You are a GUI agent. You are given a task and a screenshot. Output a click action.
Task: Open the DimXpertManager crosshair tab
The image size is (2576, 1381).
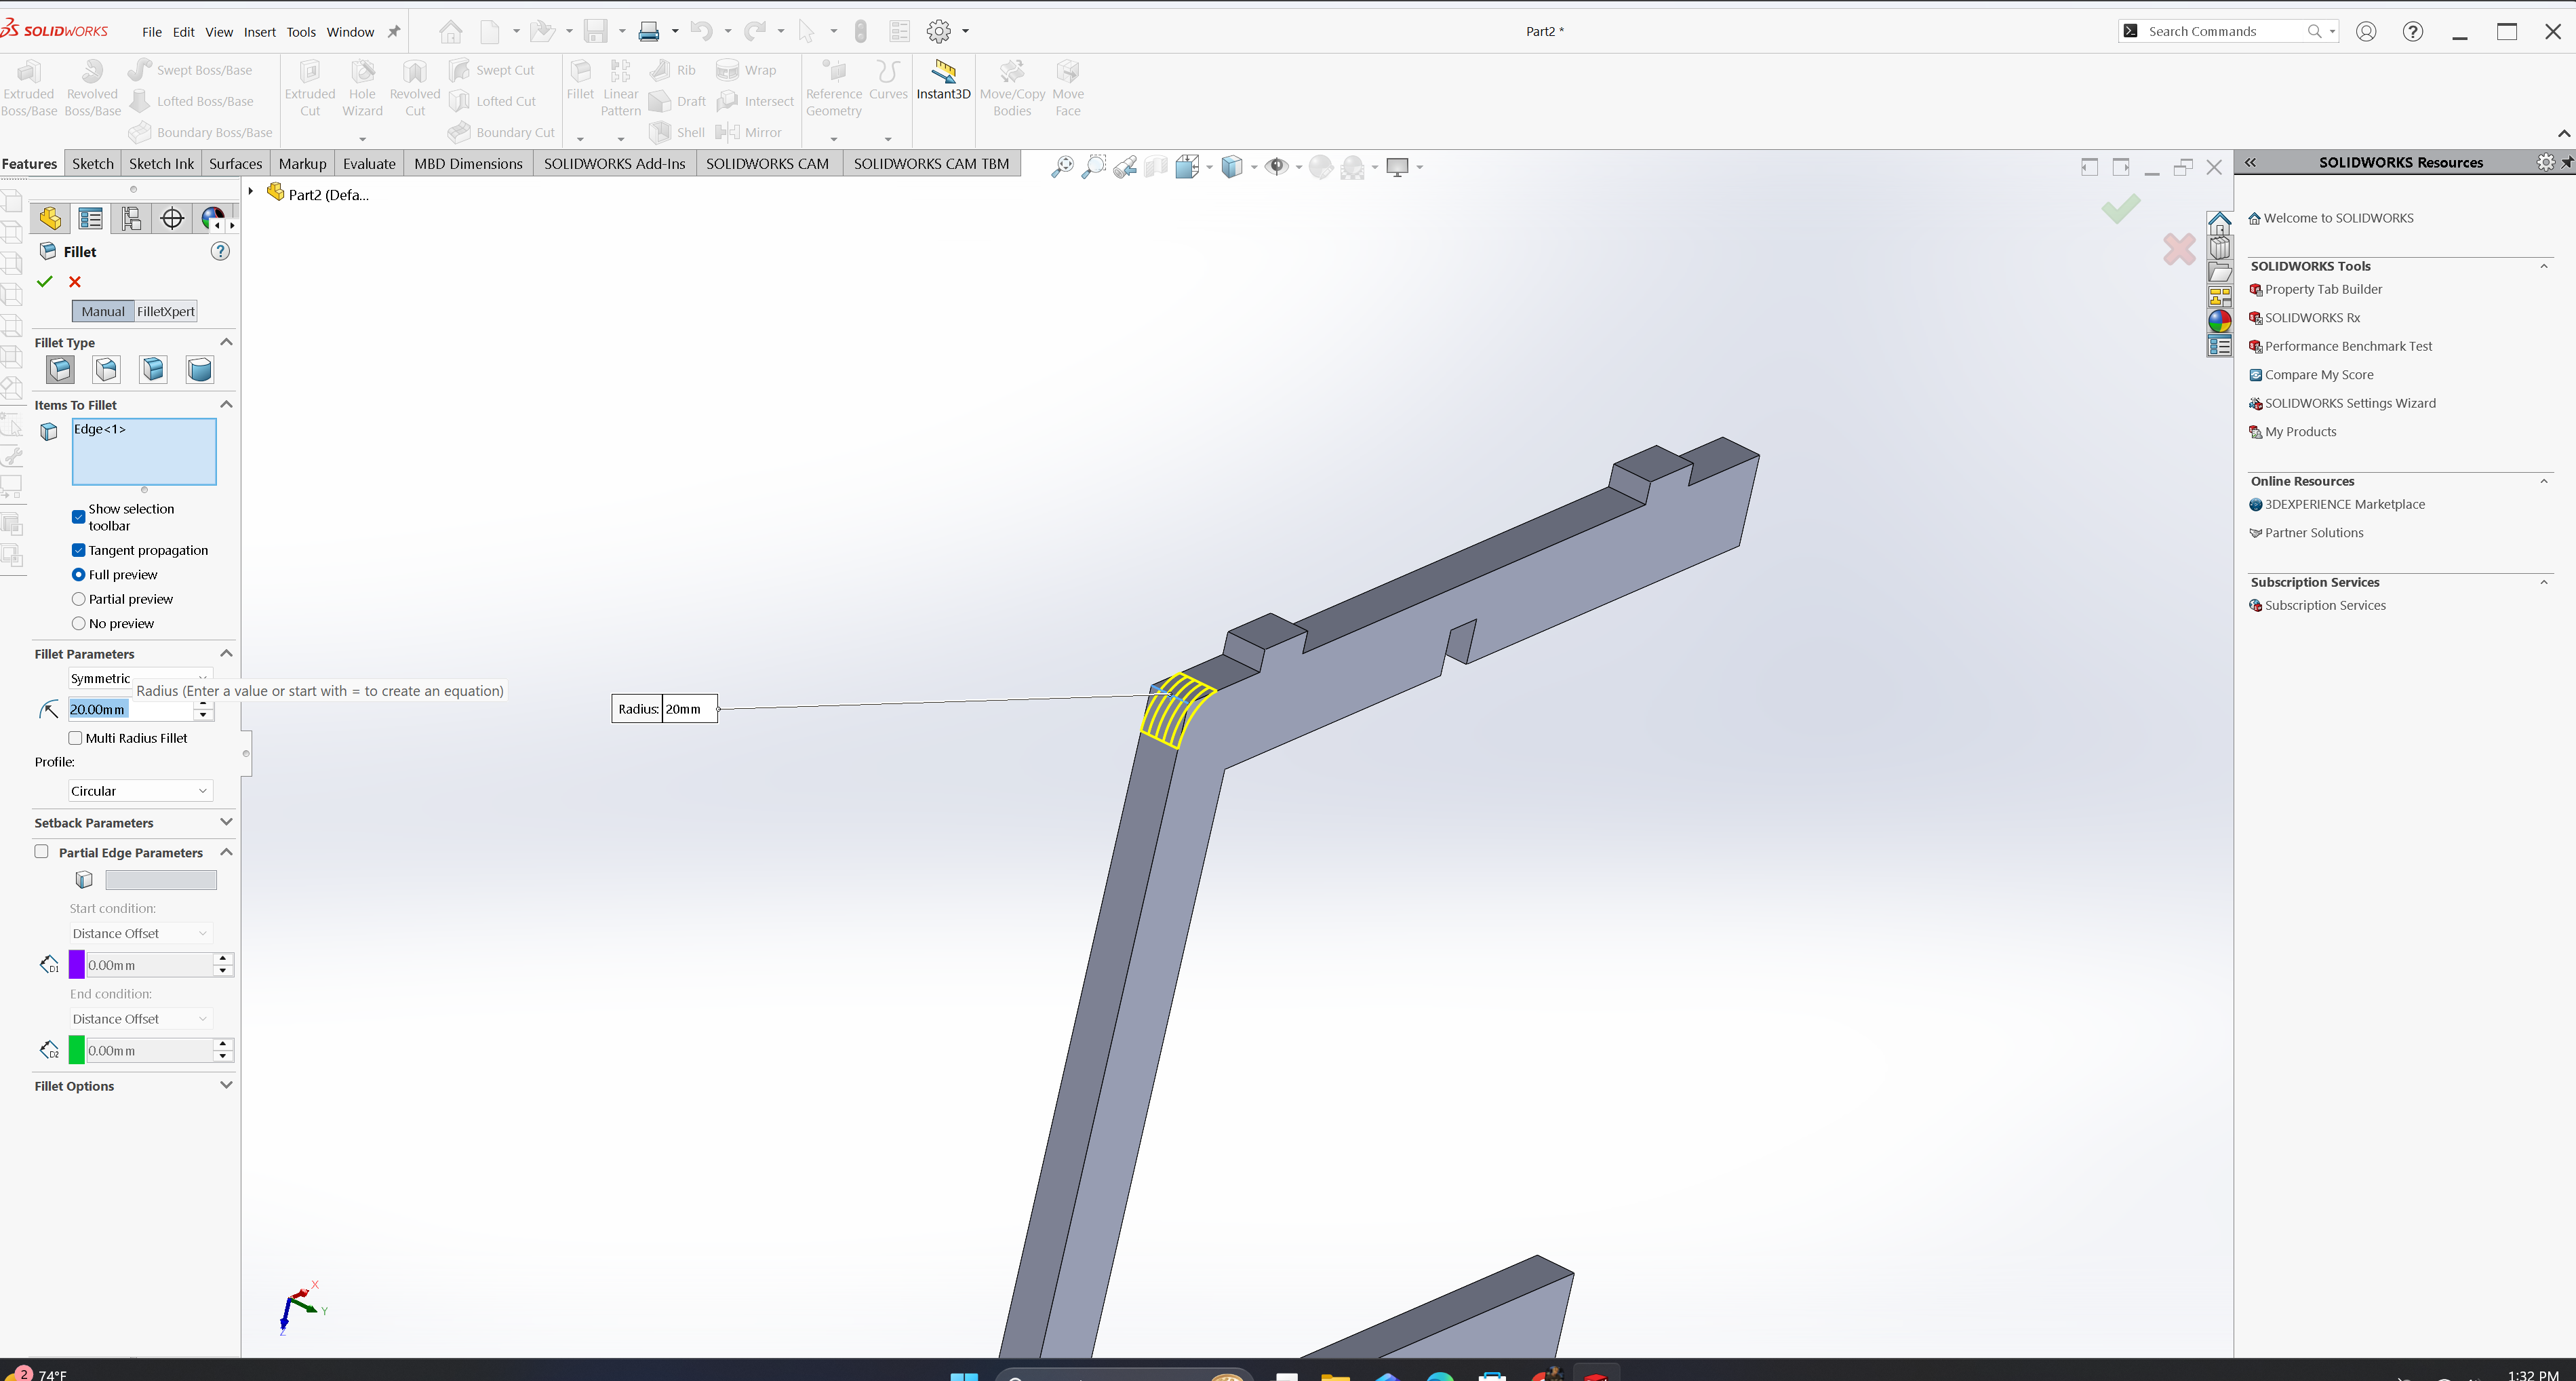[x=172, y=218]
